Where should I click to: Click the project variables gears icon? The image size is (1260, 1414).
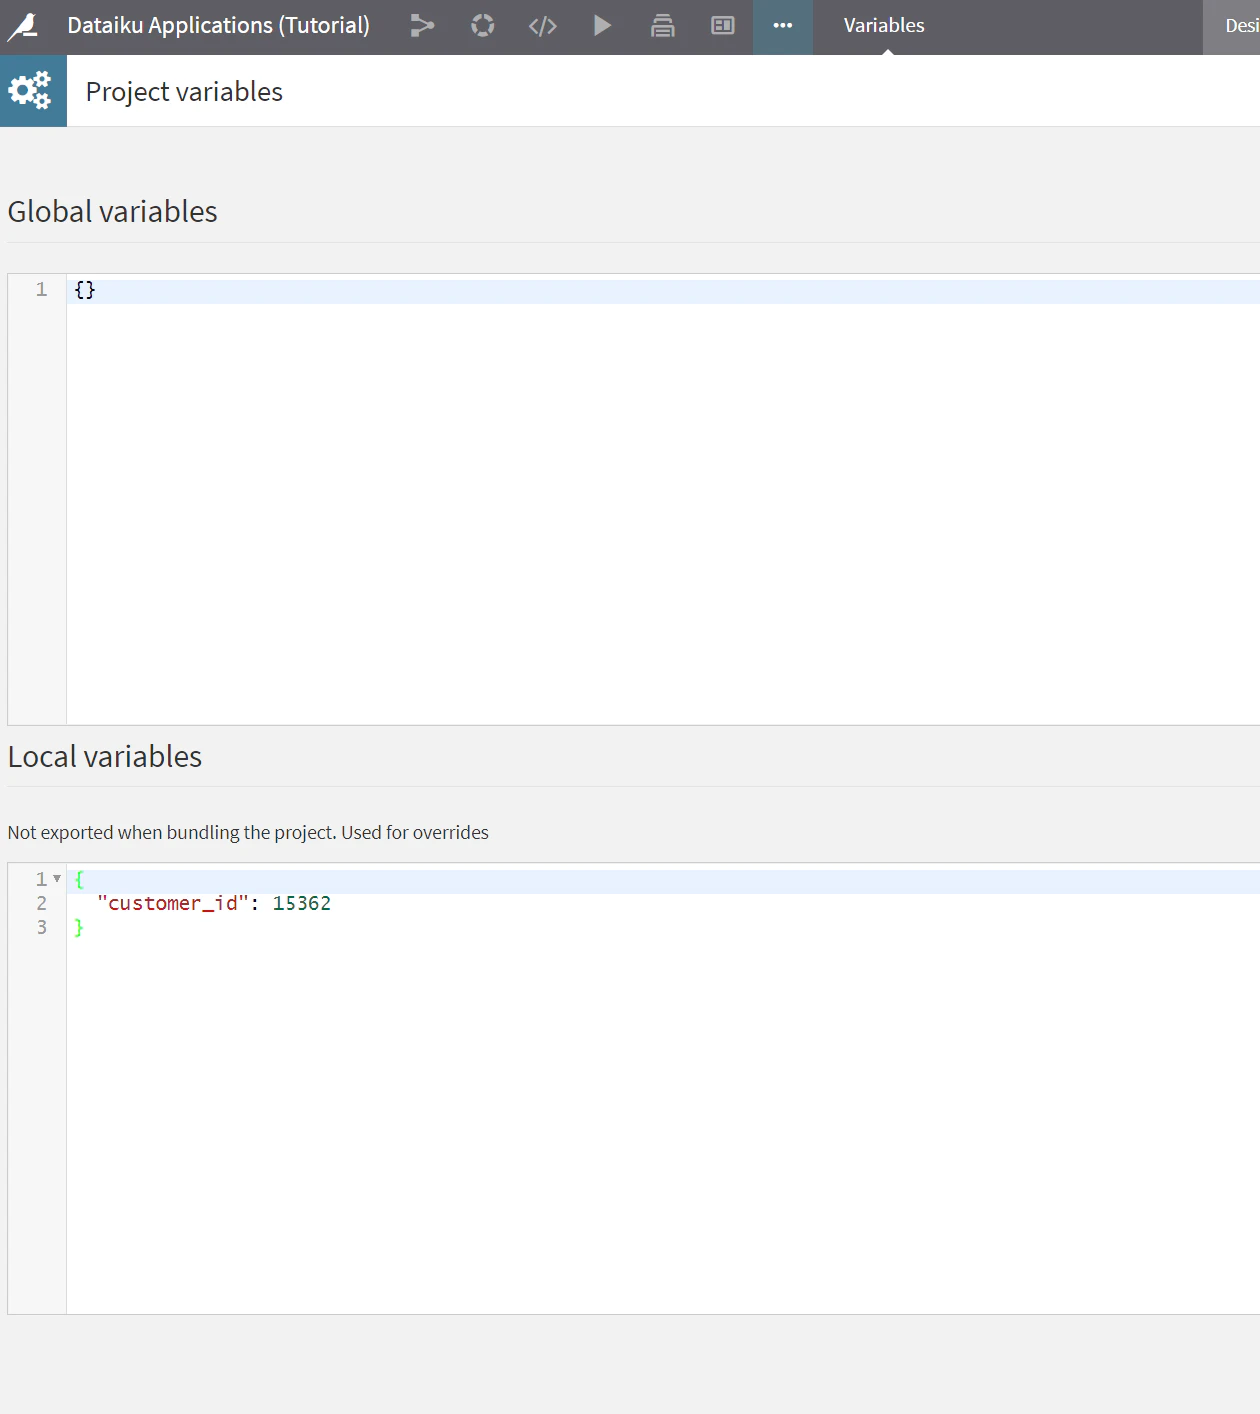click(33, 91)
